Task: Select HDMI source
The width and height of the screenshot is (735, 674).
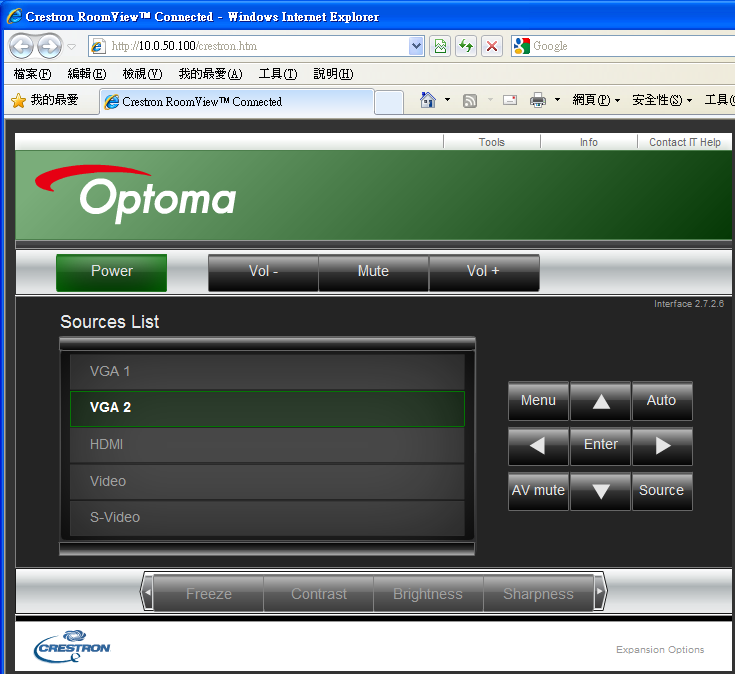Action: (267, 445)
